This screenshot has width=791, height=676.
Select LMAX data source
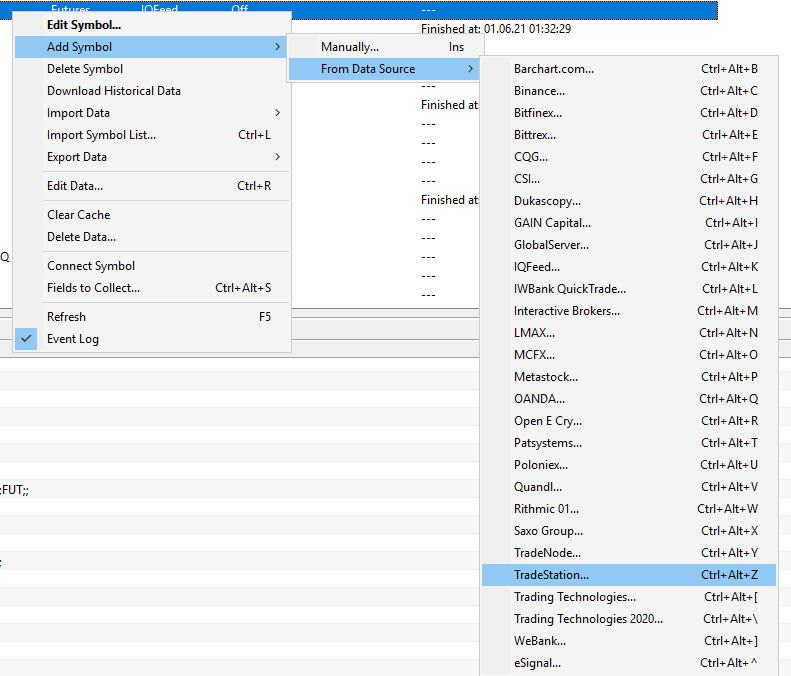[629, 333]
